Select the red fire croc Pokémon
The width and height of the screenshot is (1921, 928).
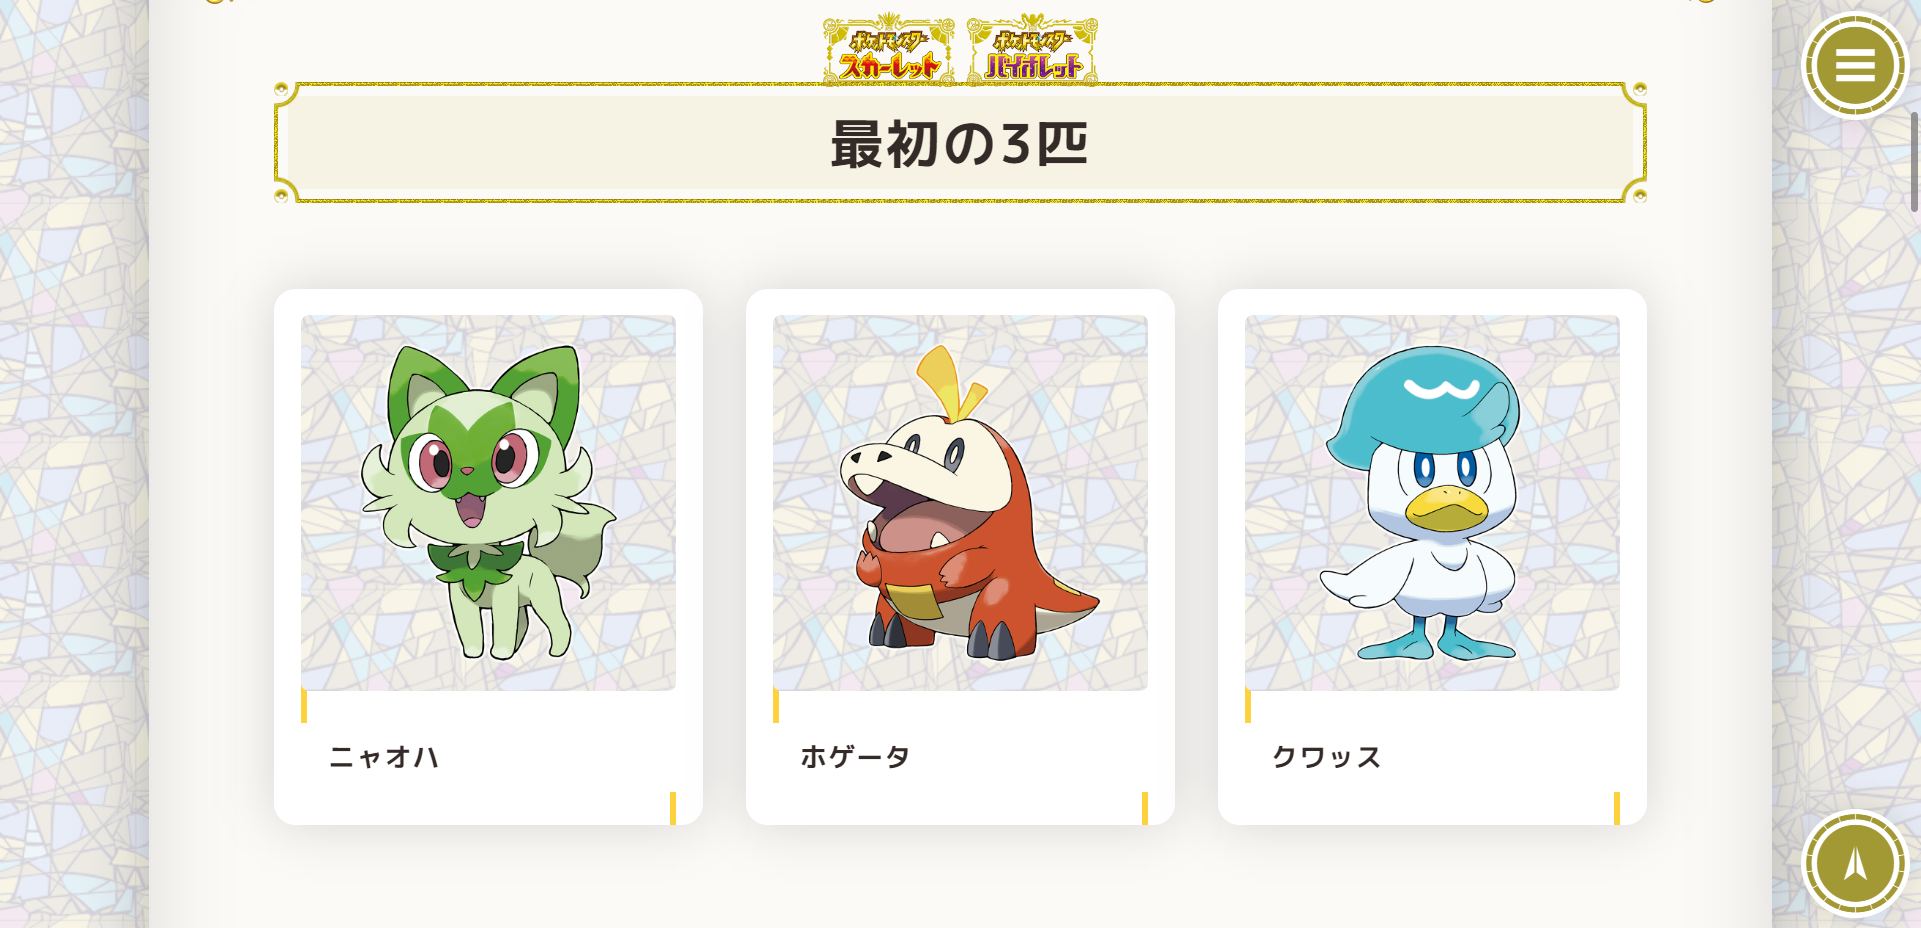(965, 503)
